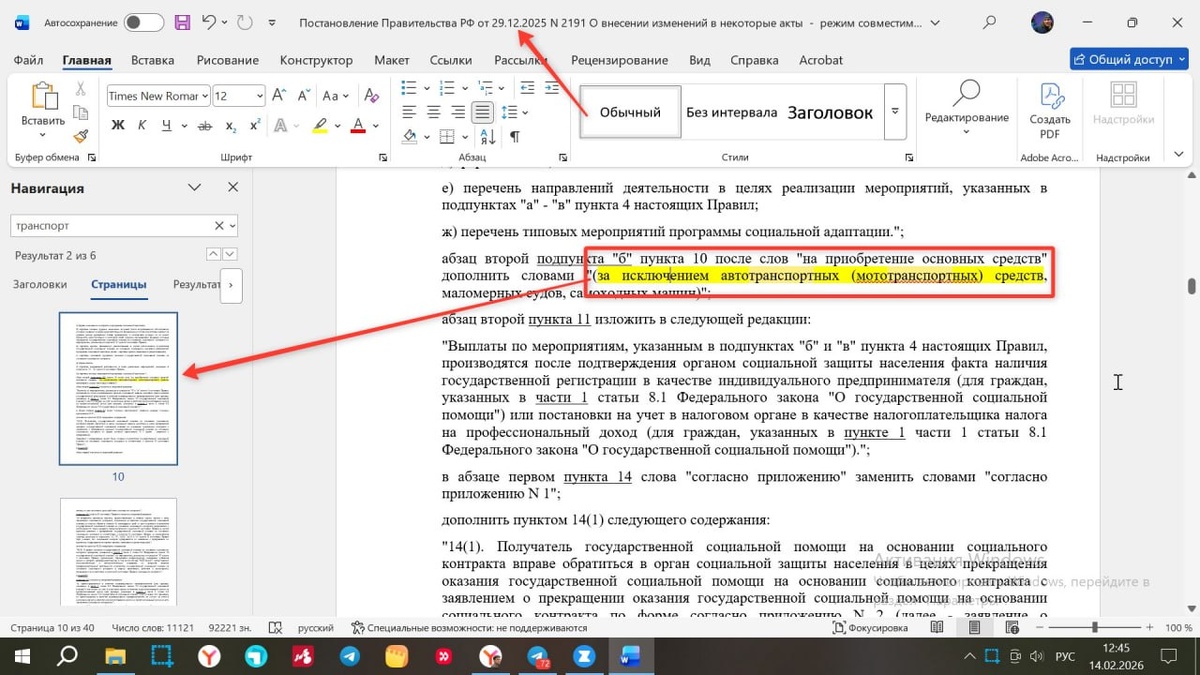Viewport: 1200px width, 675px height.
Task: Select the Без интервала style
Action: pyautogui.click(x=732, y=112)
